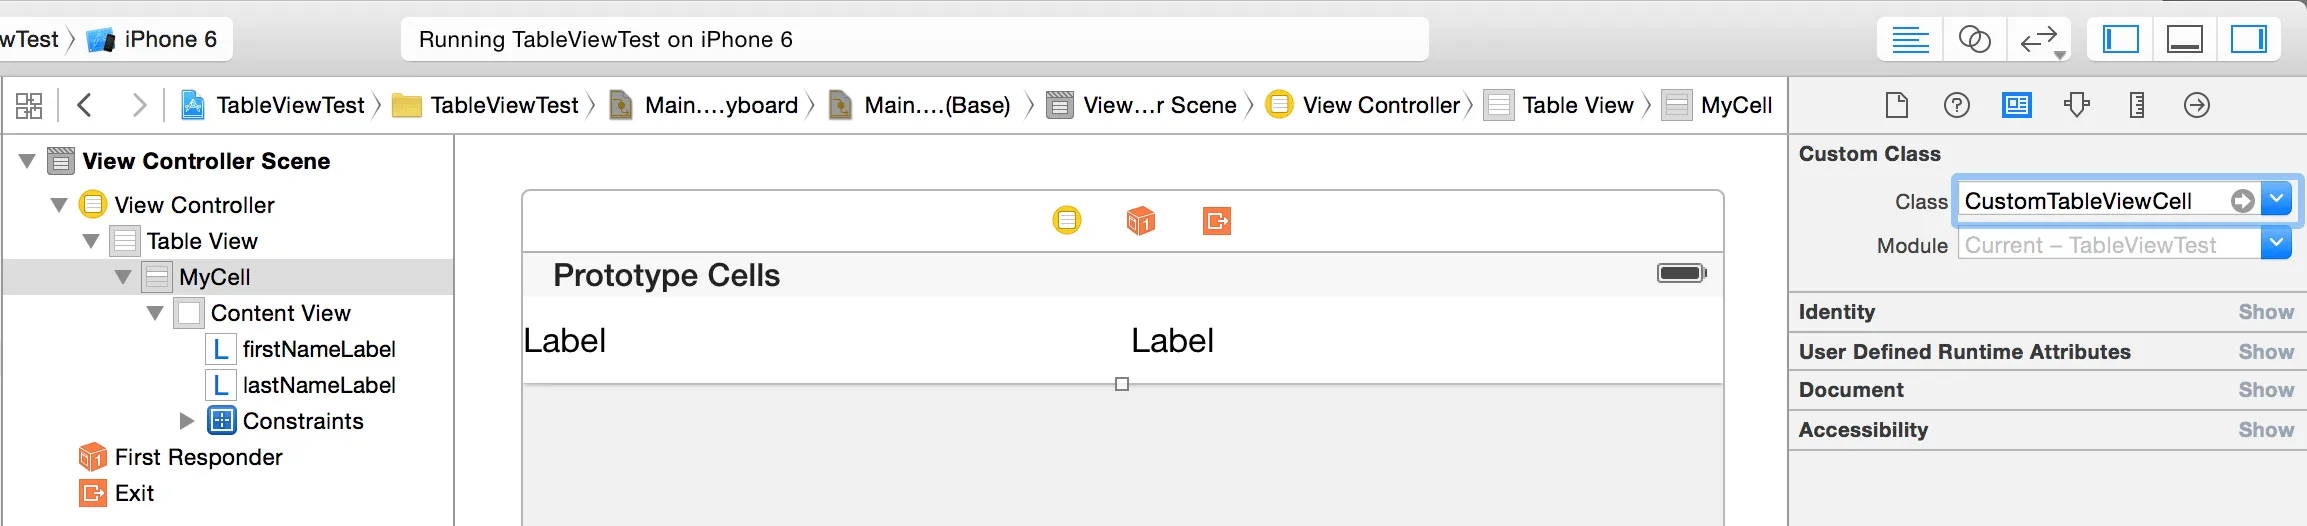Show the Accessibility section
This screenshot has width=2307, height=526.
[x=2265, y=430]
